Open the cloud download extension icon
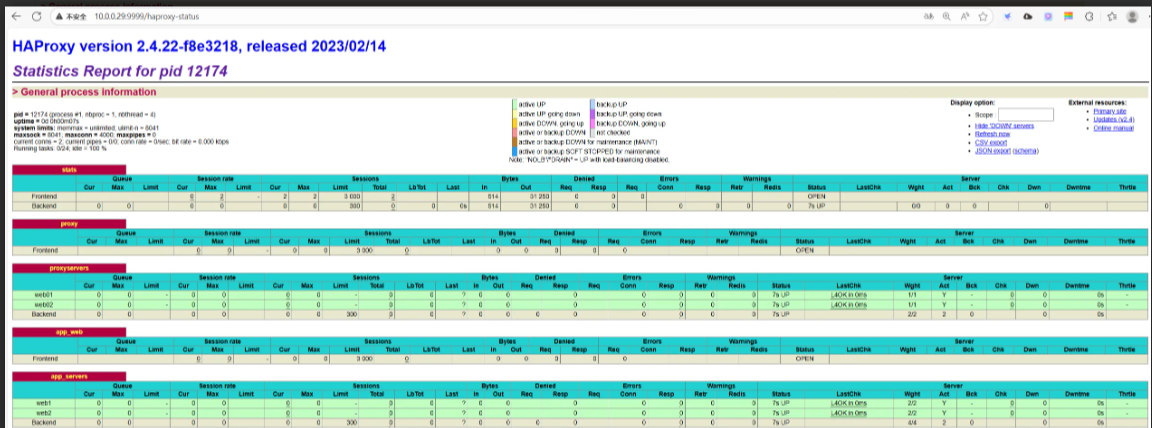Screen dimensions: 1152x428 (1028, 16)
